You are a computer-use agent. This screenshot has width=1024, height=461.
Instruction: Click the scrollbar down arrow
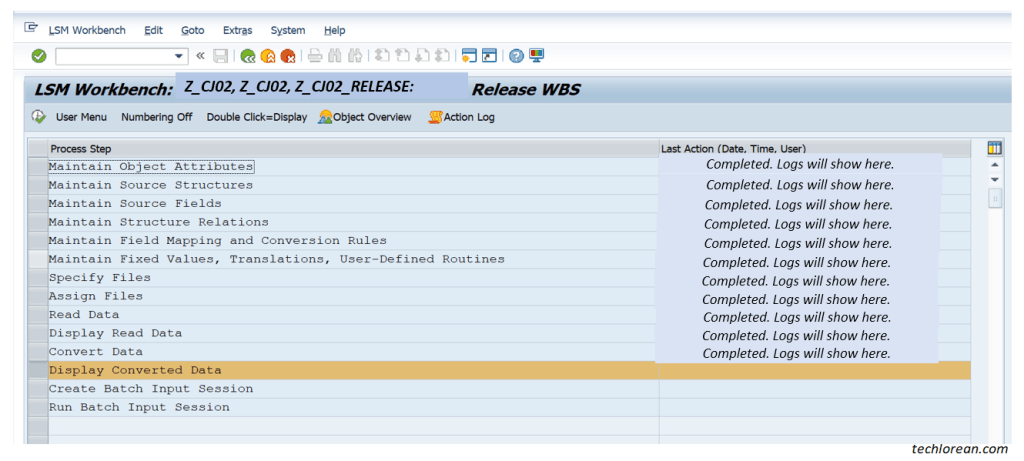pyautogui.click(x=995, y=180)
